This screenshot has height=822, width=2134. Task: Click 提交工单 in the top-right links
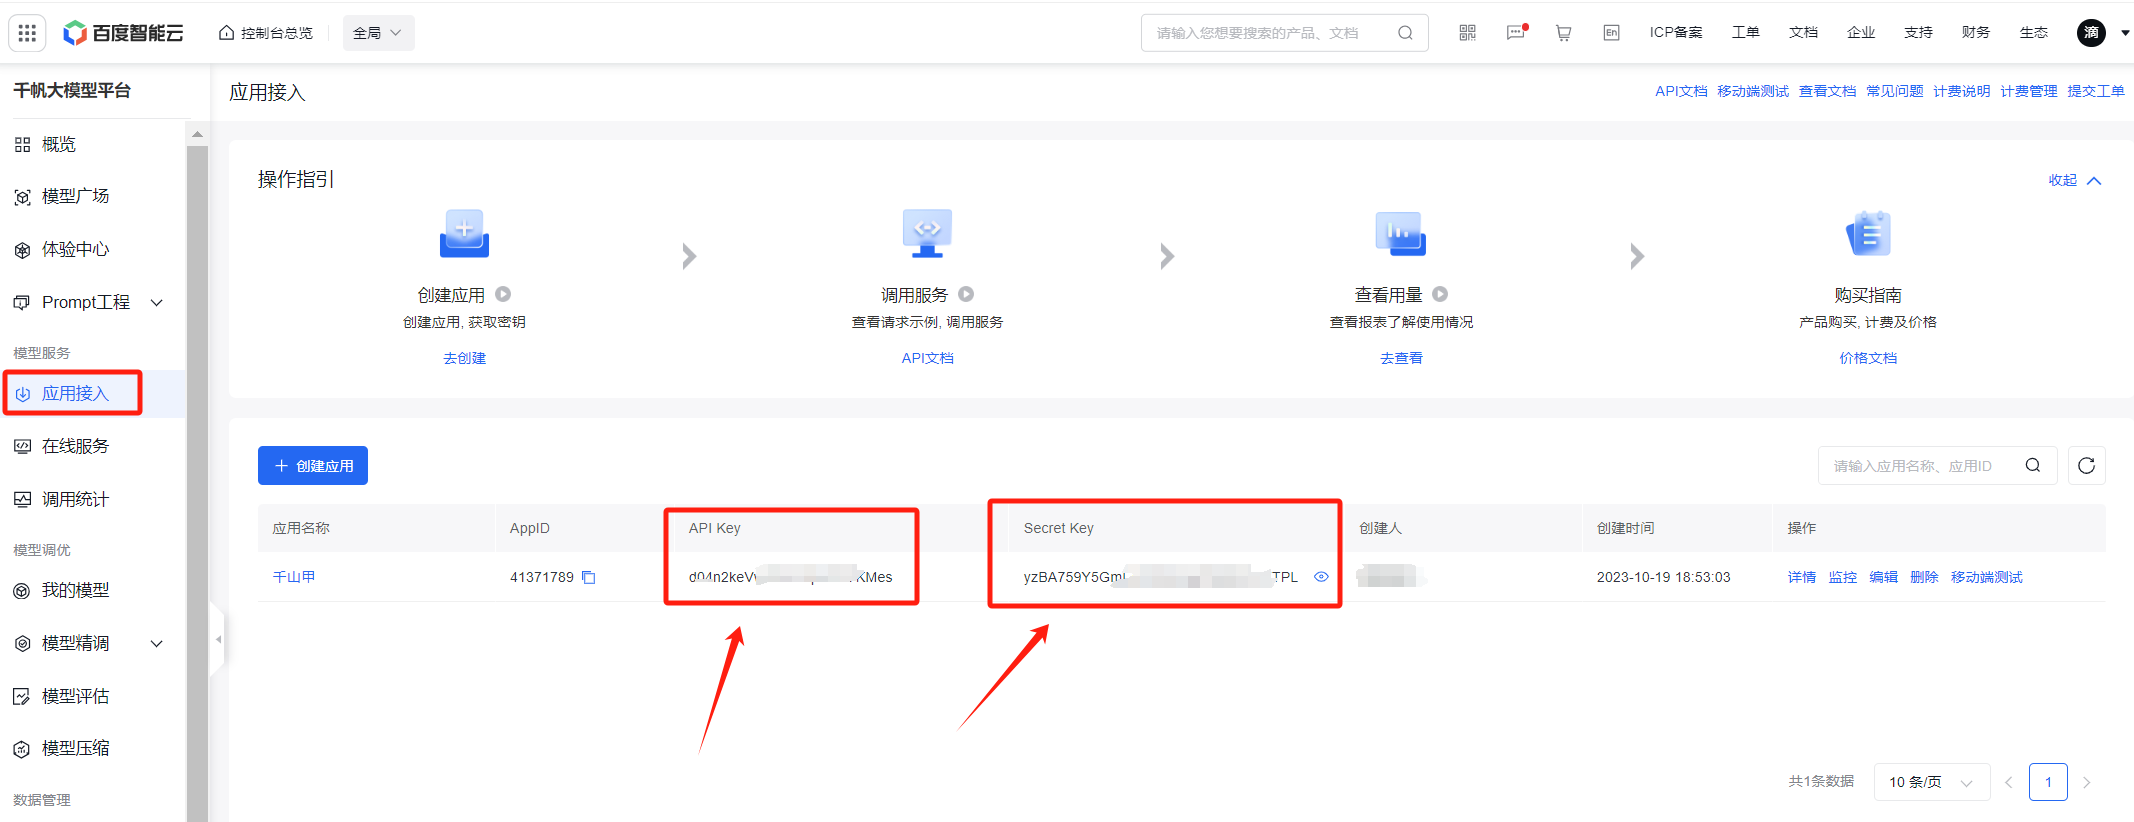(x=2096, y=91)
